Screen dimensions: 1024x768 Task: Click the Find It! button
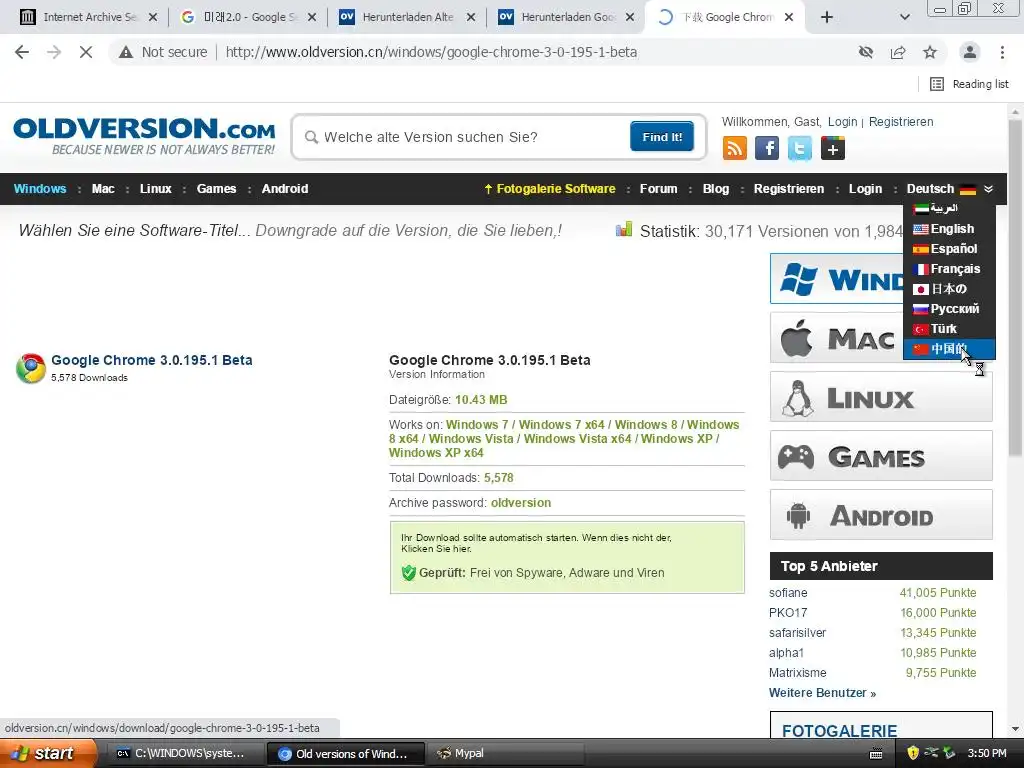662,136
